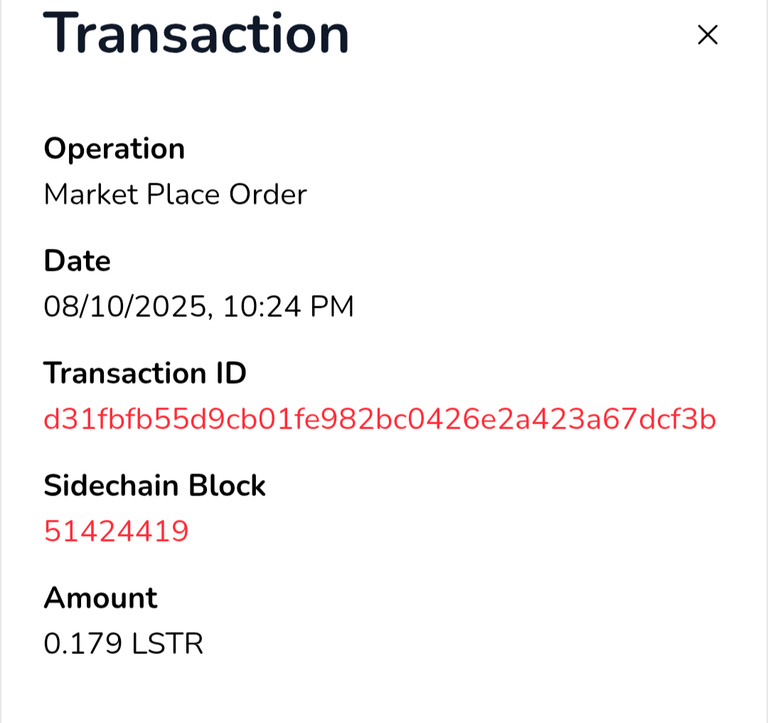Click the ID text in Transaction ID label
The height and width of the screenshot is (723, 768).
click(230, 373)
